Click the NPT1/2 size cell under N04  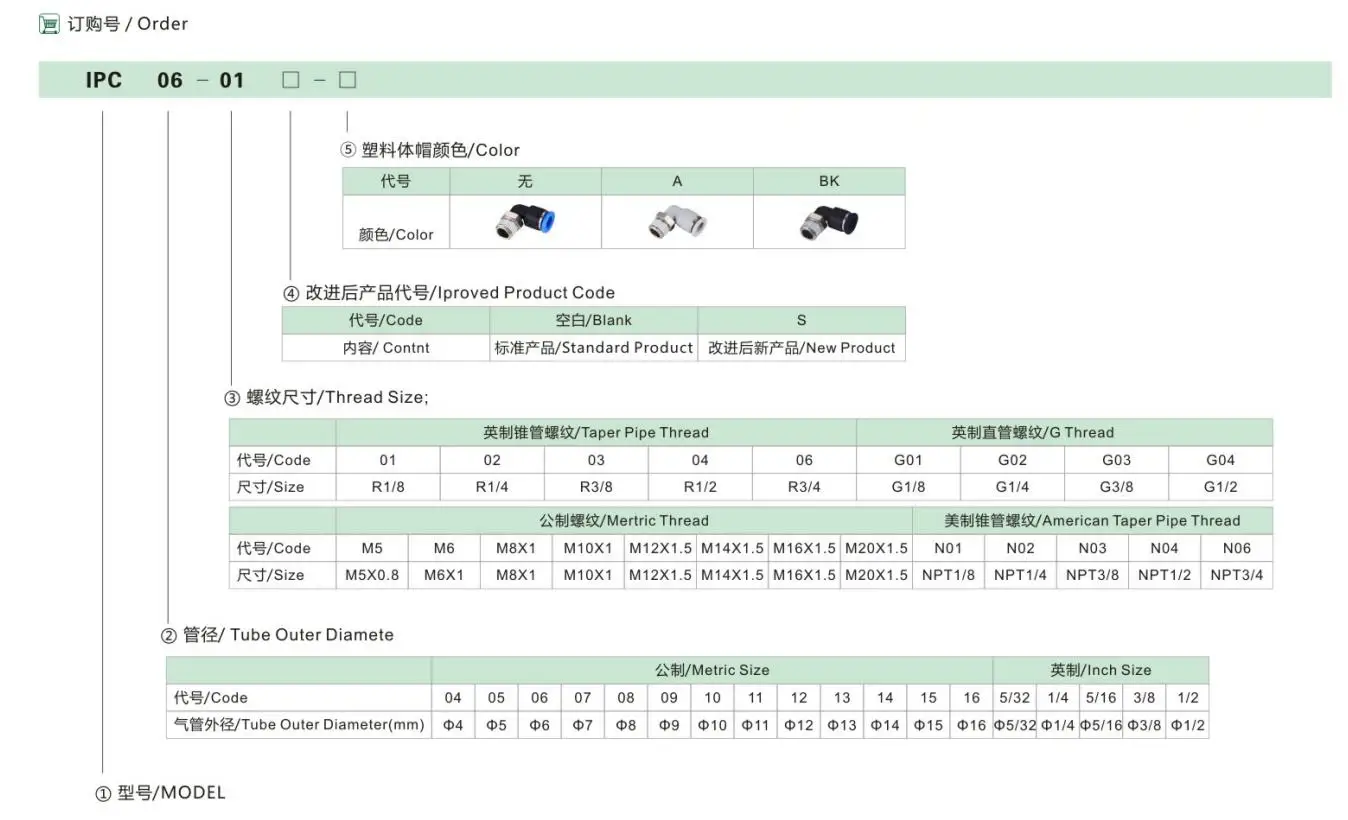coord(1164,575)
